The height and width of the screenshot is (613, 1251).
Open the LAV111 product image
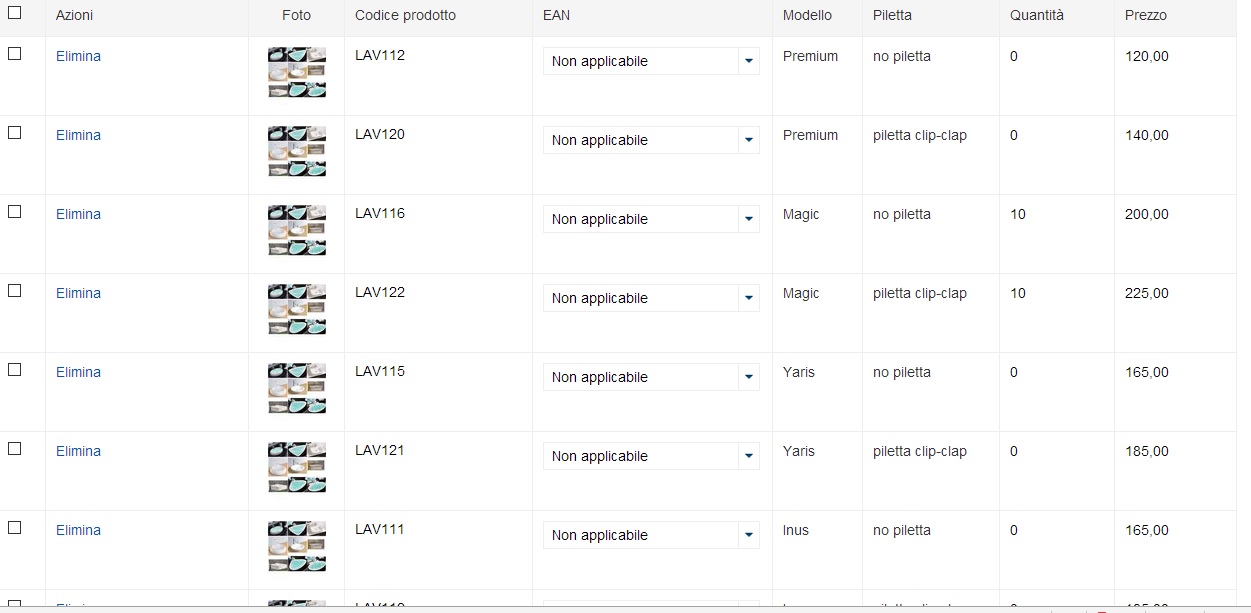pyautogui.click(x=297, y=546)
